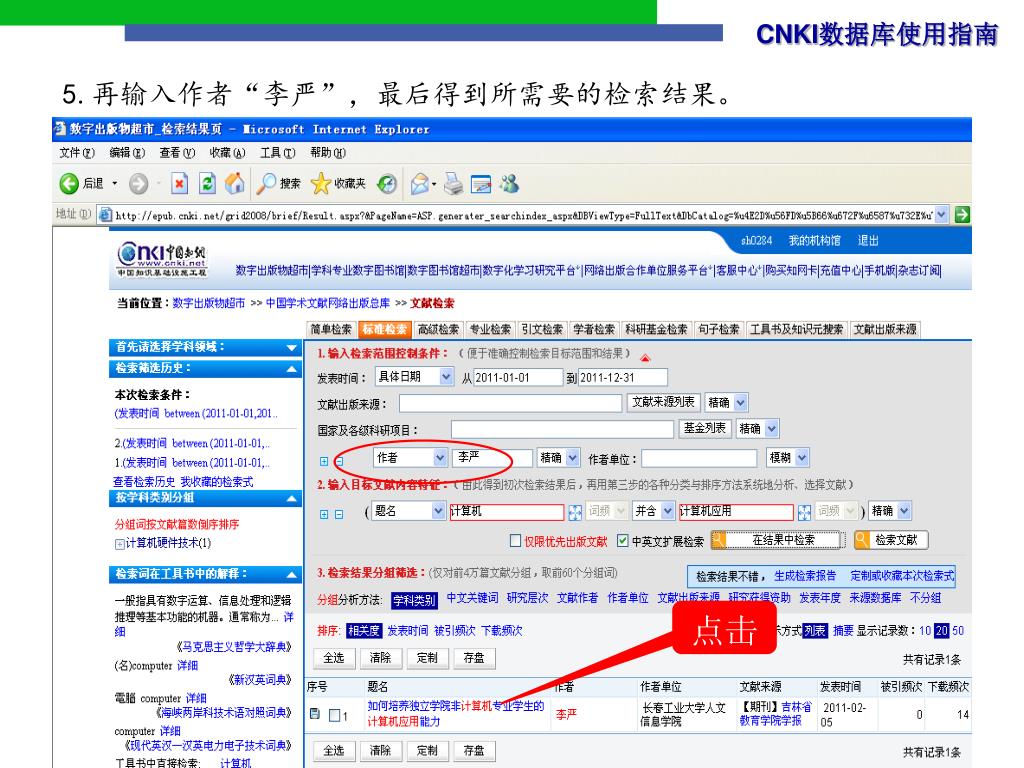Open the 收藏 menu
The height and width of the screenshot is (768, 1024).
pos(227,153)
